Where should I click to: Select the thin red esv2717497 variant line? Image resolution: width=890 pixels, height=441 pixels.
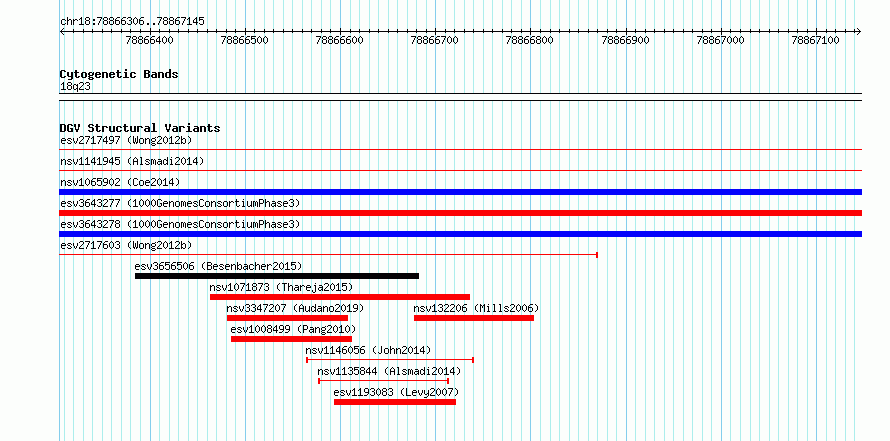[x=461, y=150]
